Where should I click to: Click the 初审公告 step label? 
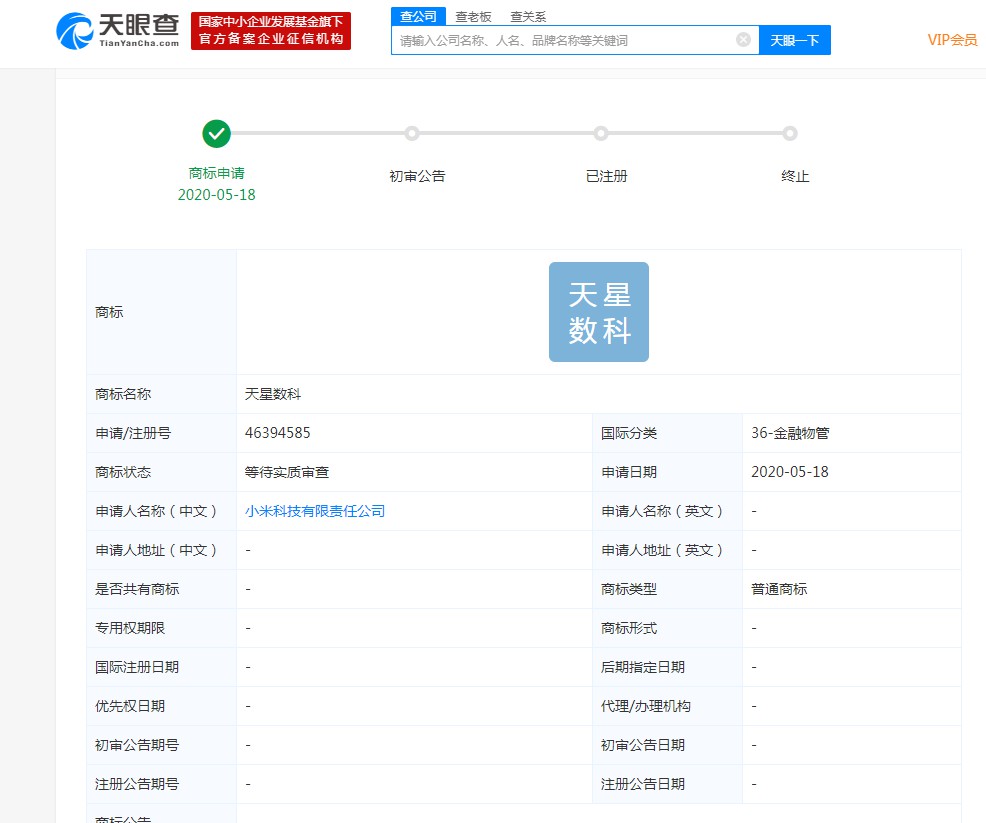click(x=417, y=176)
